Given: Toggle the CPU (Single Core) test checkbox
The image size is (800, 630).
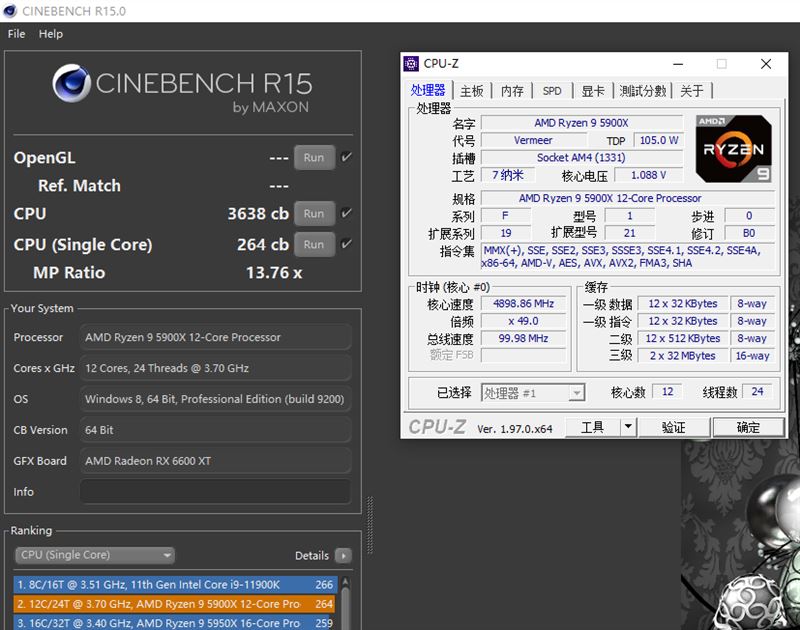Looking at the screenshot, I should click(x=346, y=244).
